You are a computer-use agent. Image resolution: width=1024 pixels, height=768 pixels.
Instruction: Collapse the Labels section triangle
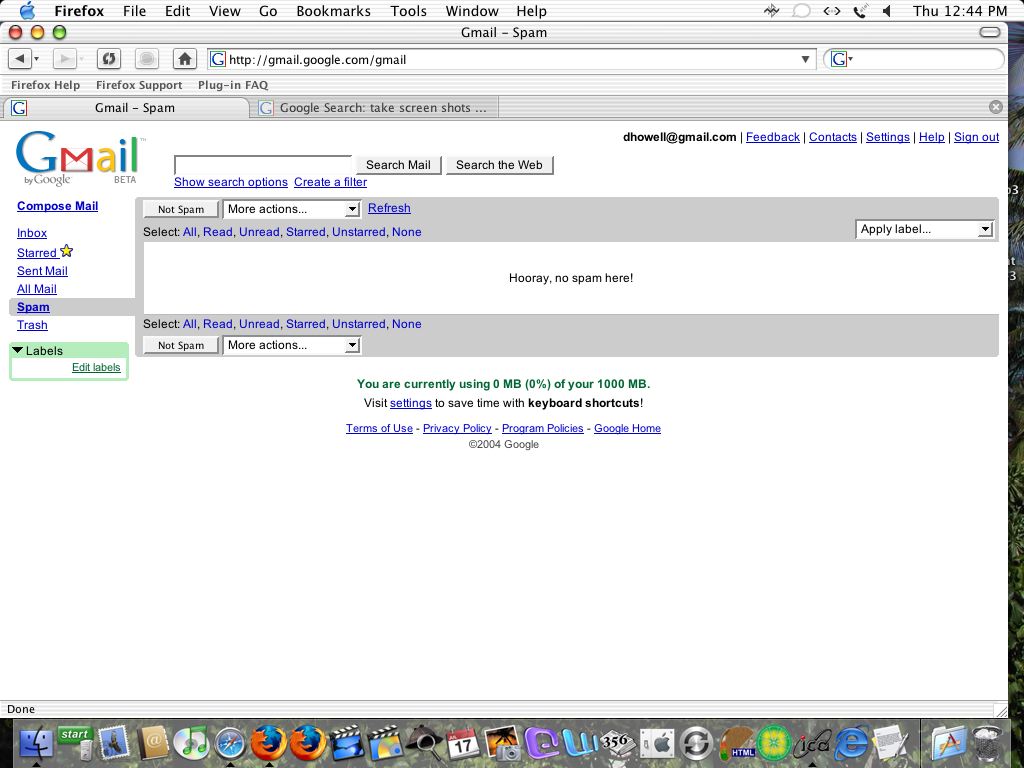[x=18, y=350]
